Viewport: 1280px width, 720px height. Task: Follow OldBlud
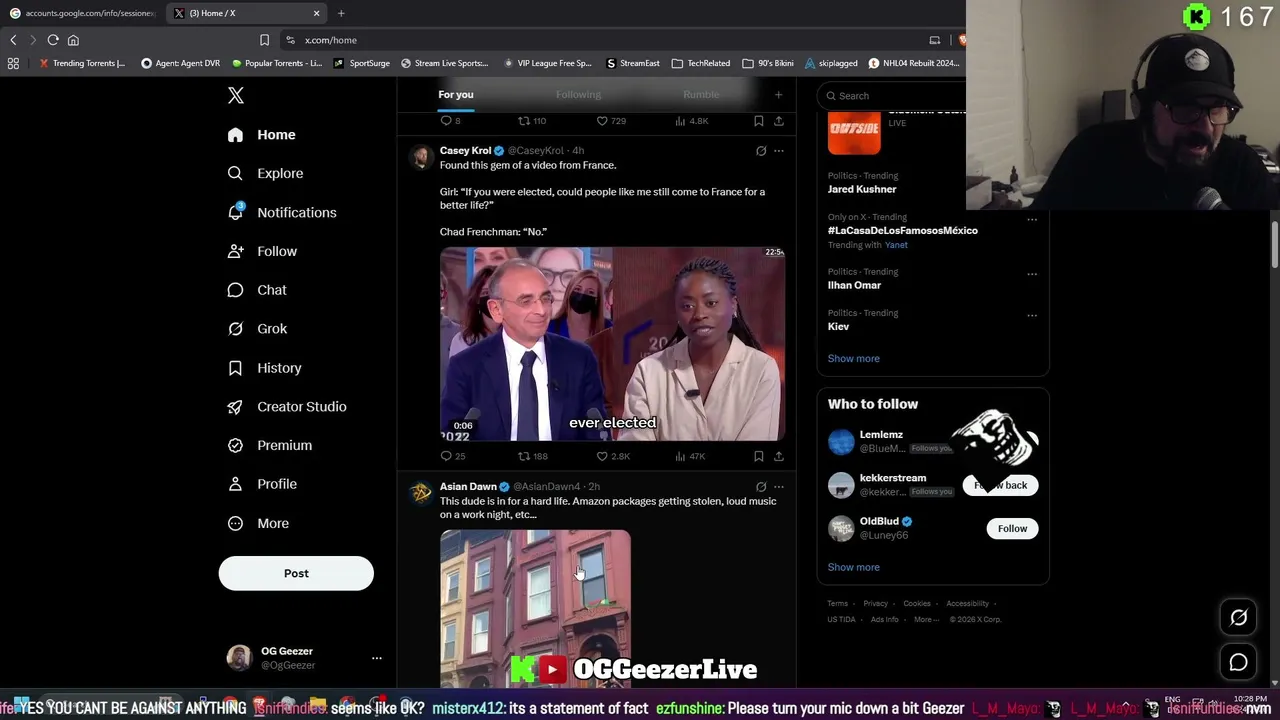click(1012, 528)
